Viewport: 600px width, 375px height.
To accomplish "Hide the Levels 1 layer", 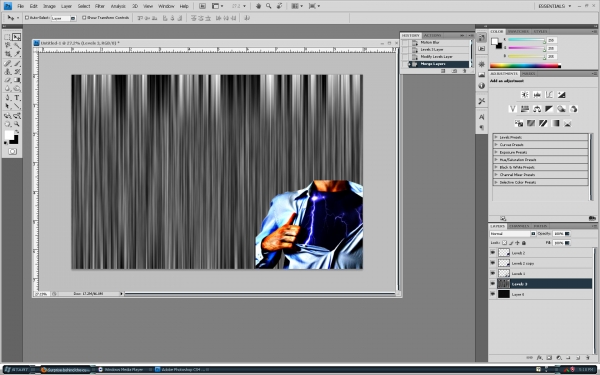I will pos(492,273).
